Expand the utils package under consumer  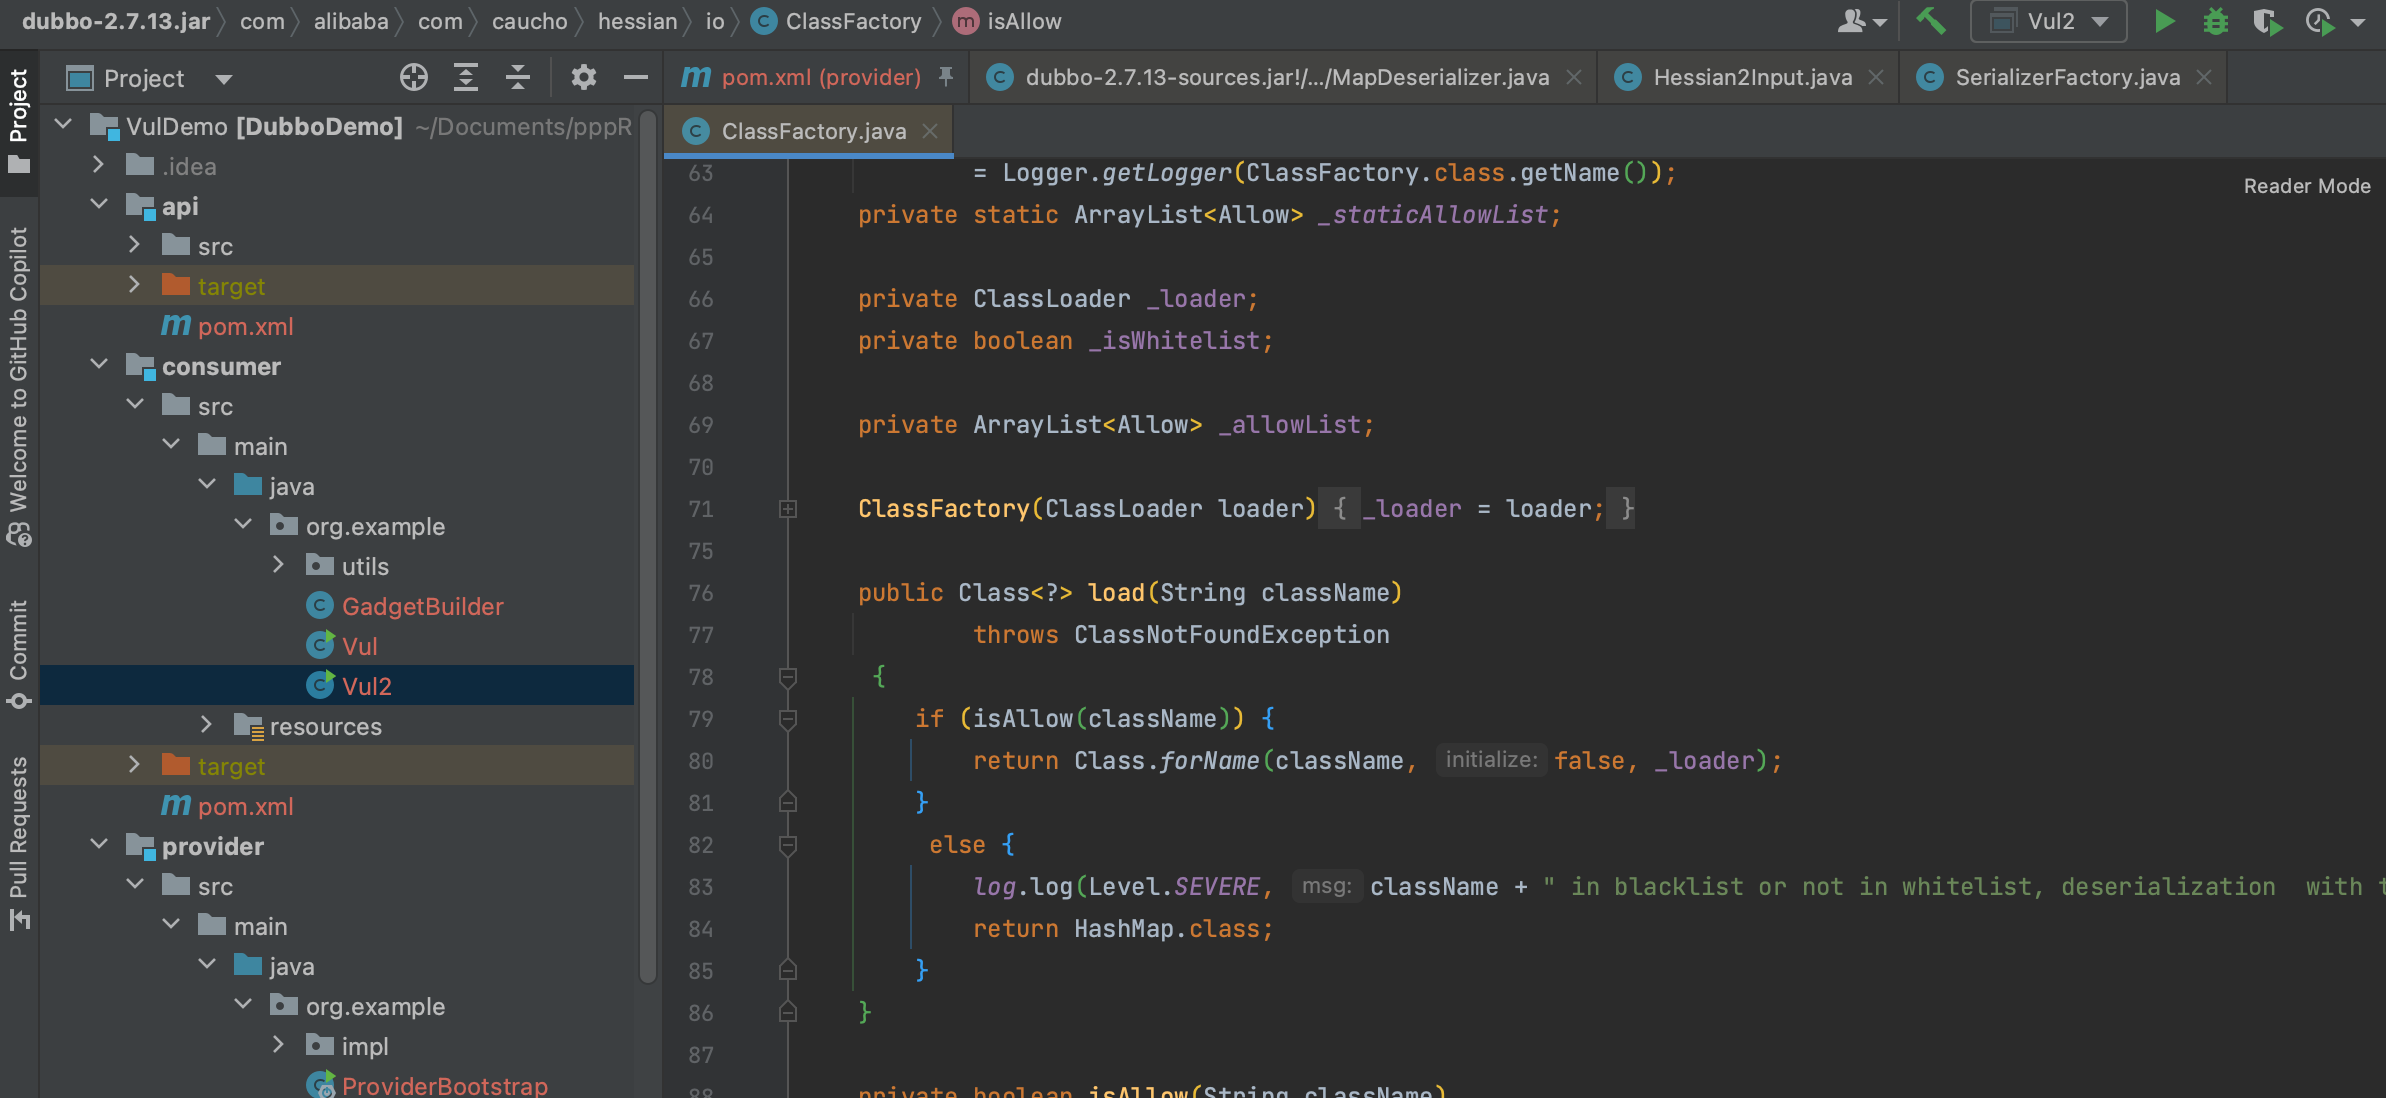click(278, 565)
